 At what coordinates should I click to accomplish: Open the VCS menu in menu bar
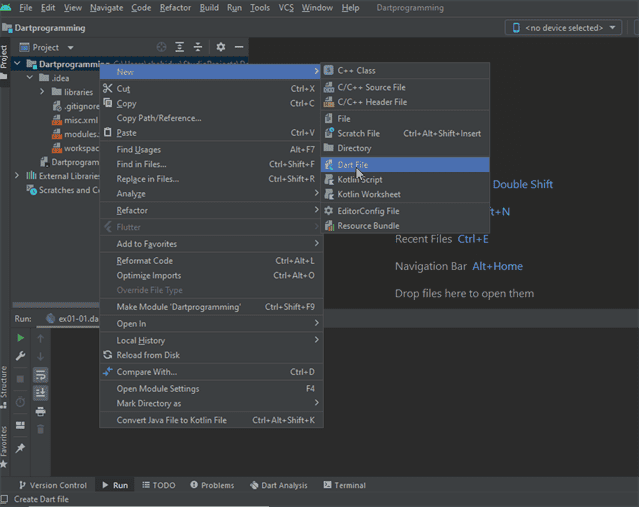[286, 8]
